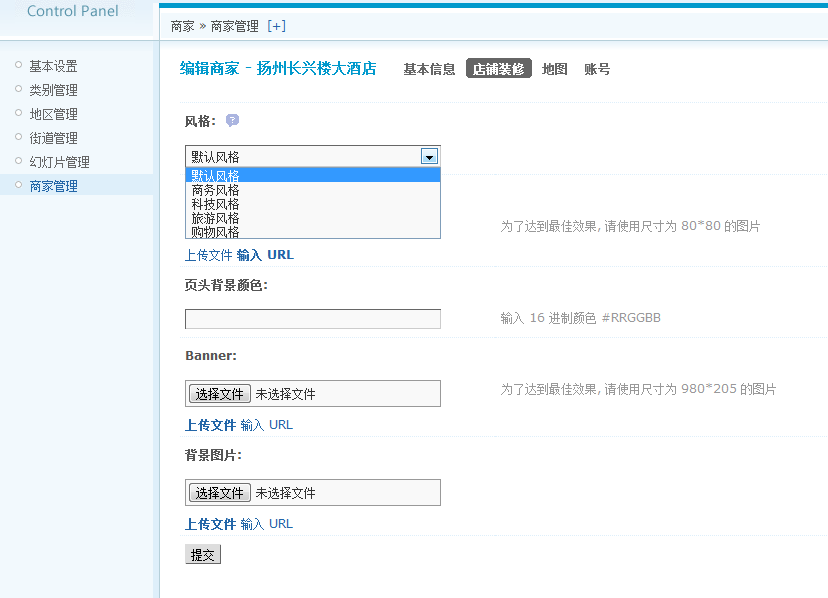Switch to the 地图 tab
The image size is (828, 598).
[x=554, y=69]
